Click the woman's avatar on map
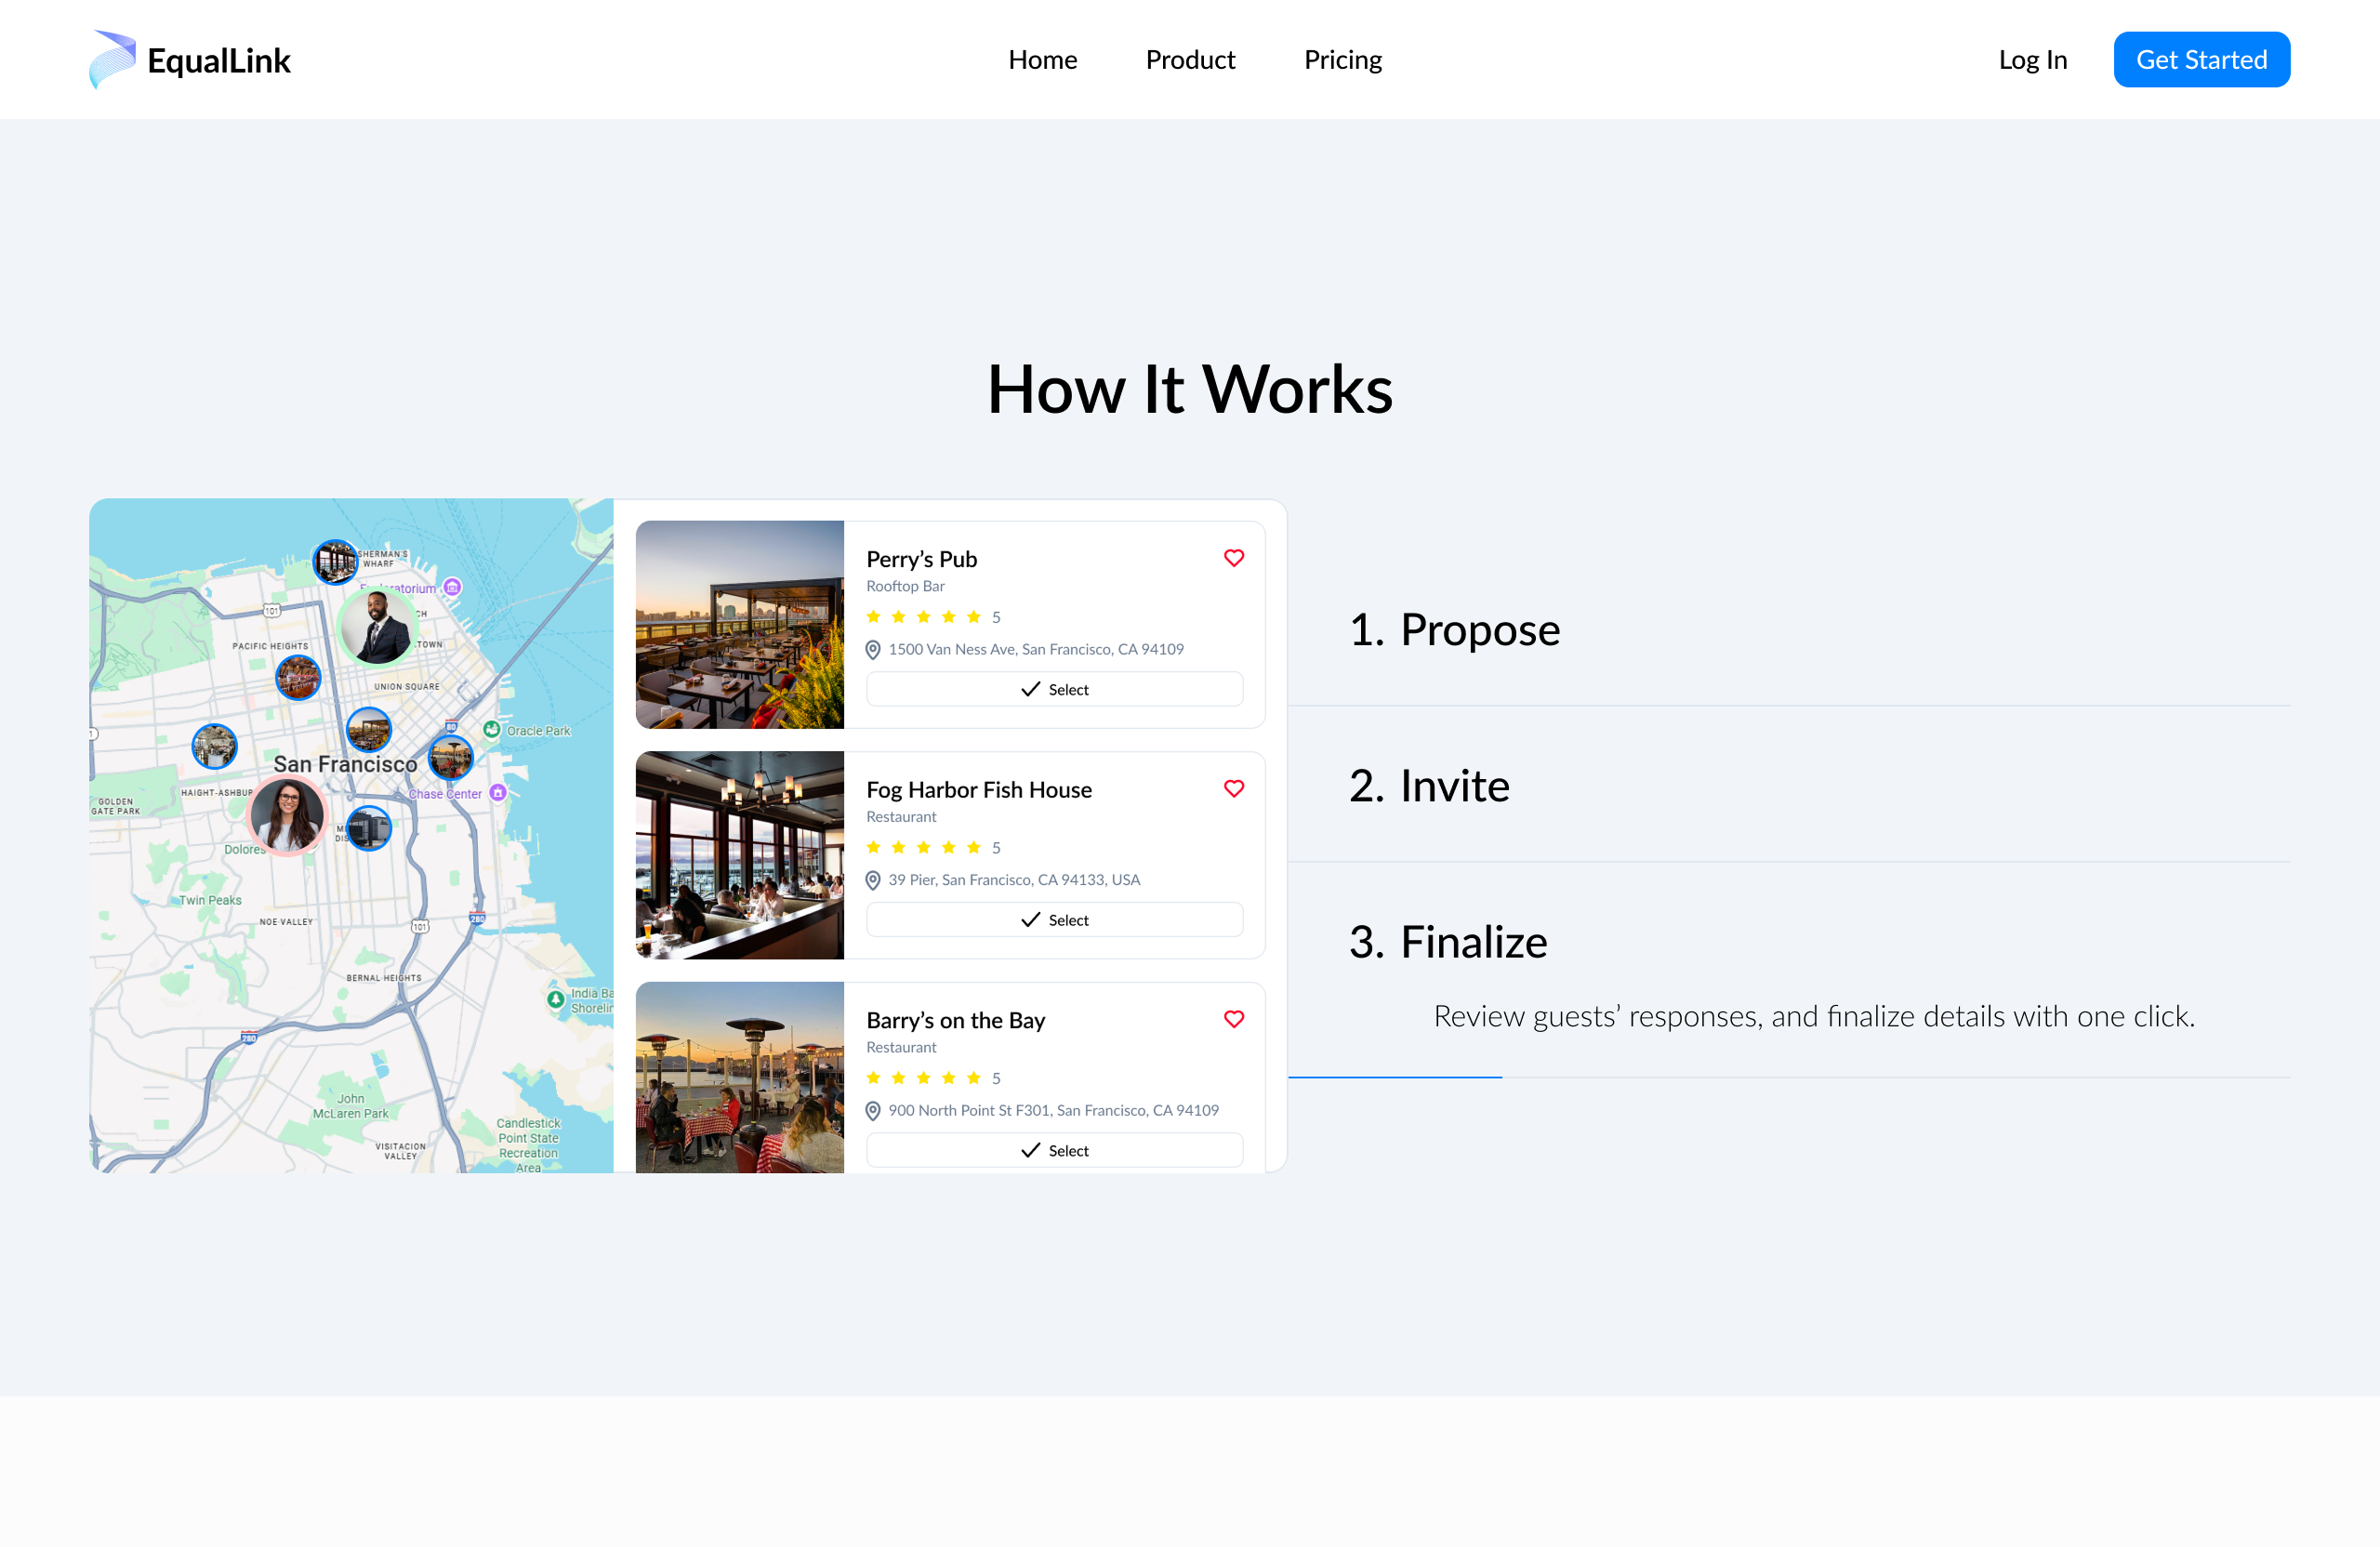2380x1547 pixels. click(287, 816)
